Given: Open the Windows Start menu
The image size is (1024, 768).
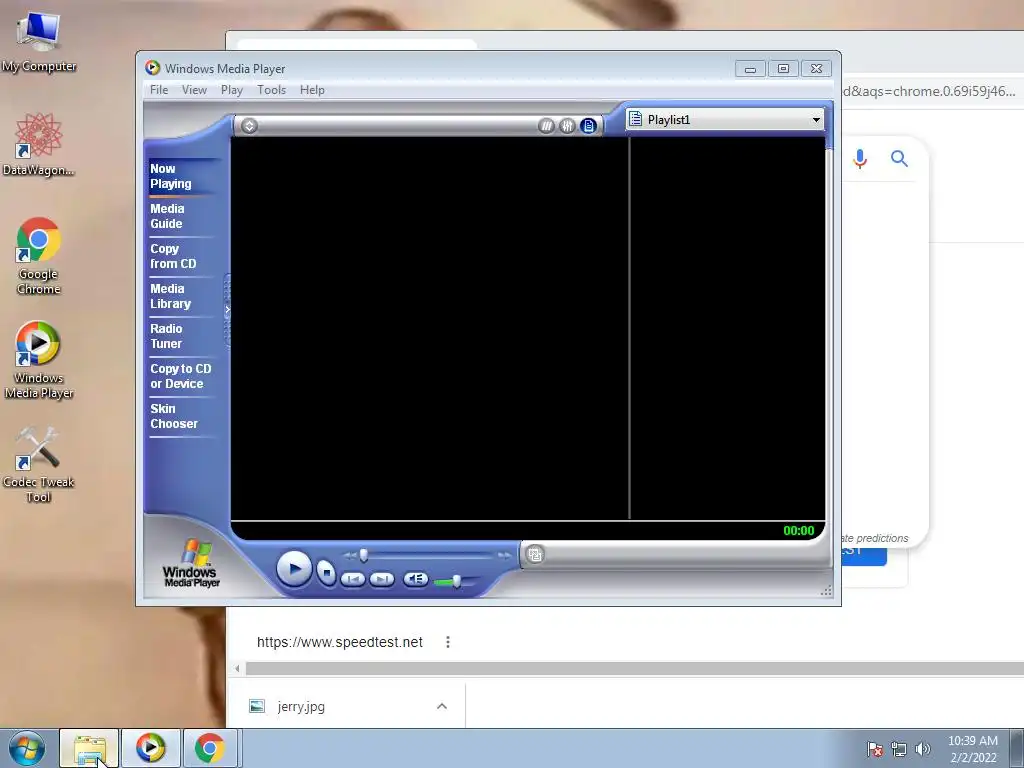Looking at the screenshot, I should point(27,748).
